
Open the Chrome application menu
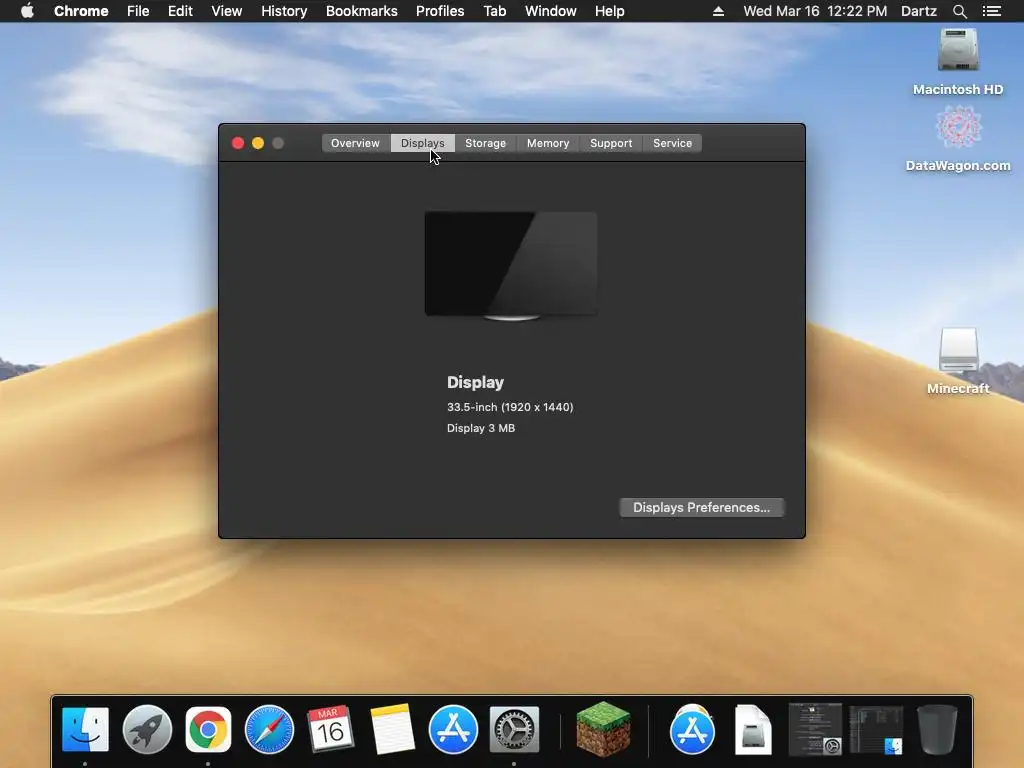(x=81, y=11)
